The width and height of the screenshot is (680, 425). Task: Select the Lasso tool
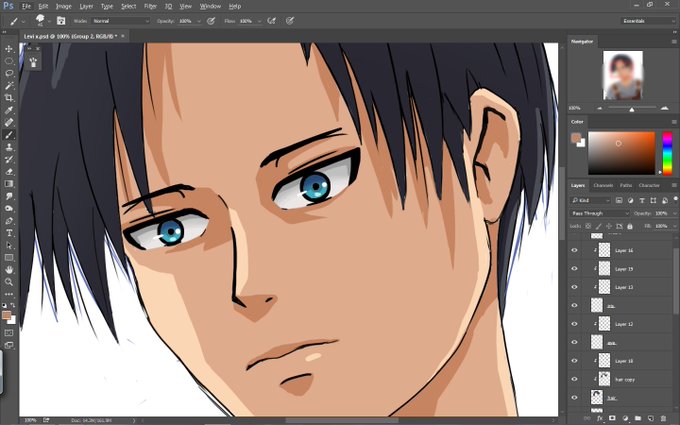pyautogui.click(x=9, y=73)
